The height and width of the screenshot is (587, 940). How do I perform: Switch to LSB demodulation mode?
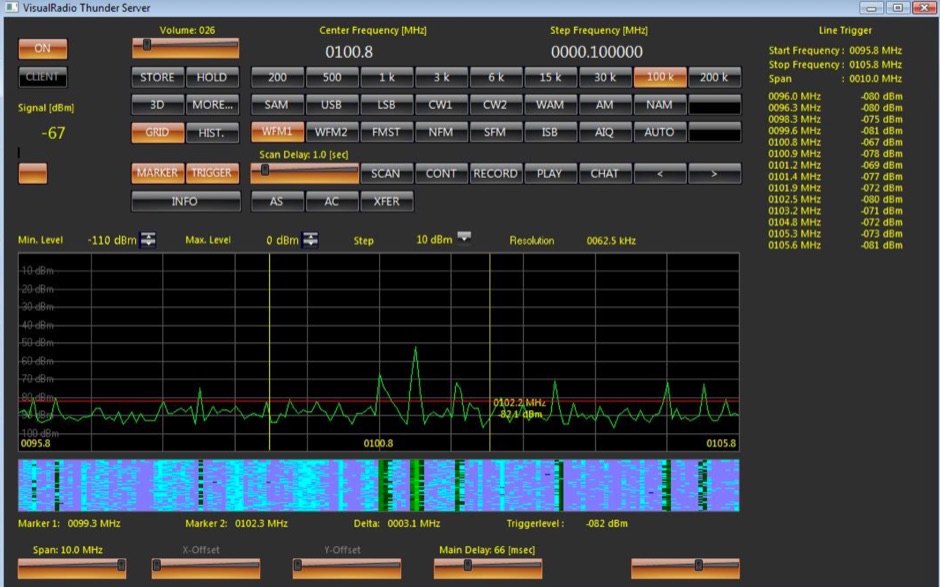tap(387, 105)
